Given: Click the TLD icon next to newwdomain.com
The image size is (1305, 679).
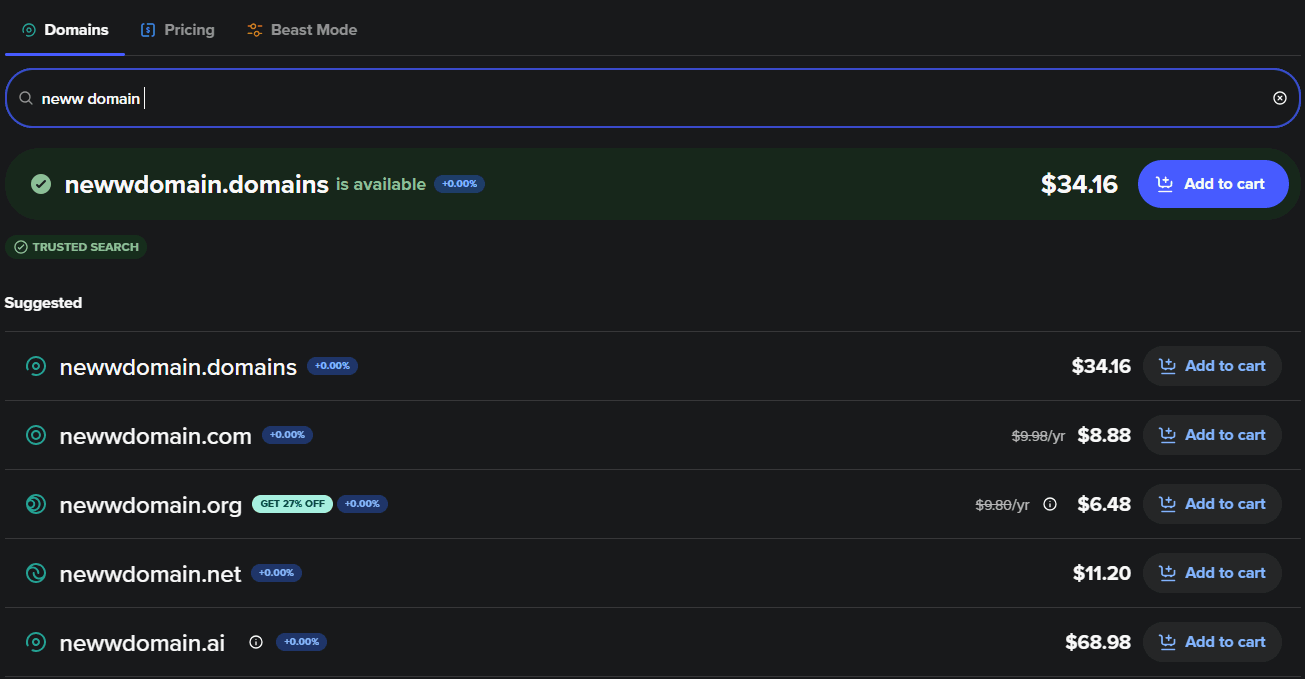Looking at the screenshot, I should coord(36,435).
